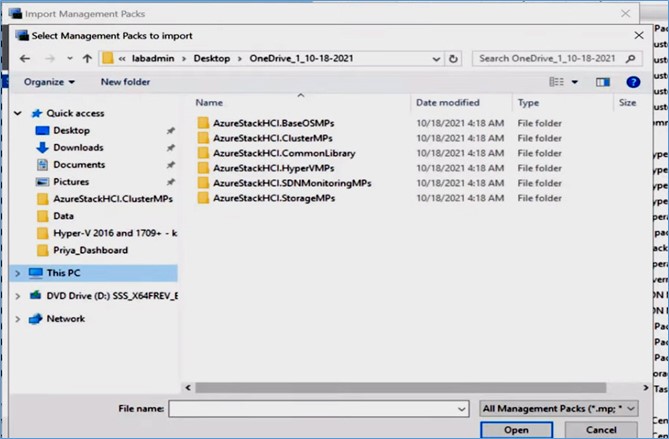Click the horizontal scrollbar thumb
669x439 pixels.
coord(400,387)
